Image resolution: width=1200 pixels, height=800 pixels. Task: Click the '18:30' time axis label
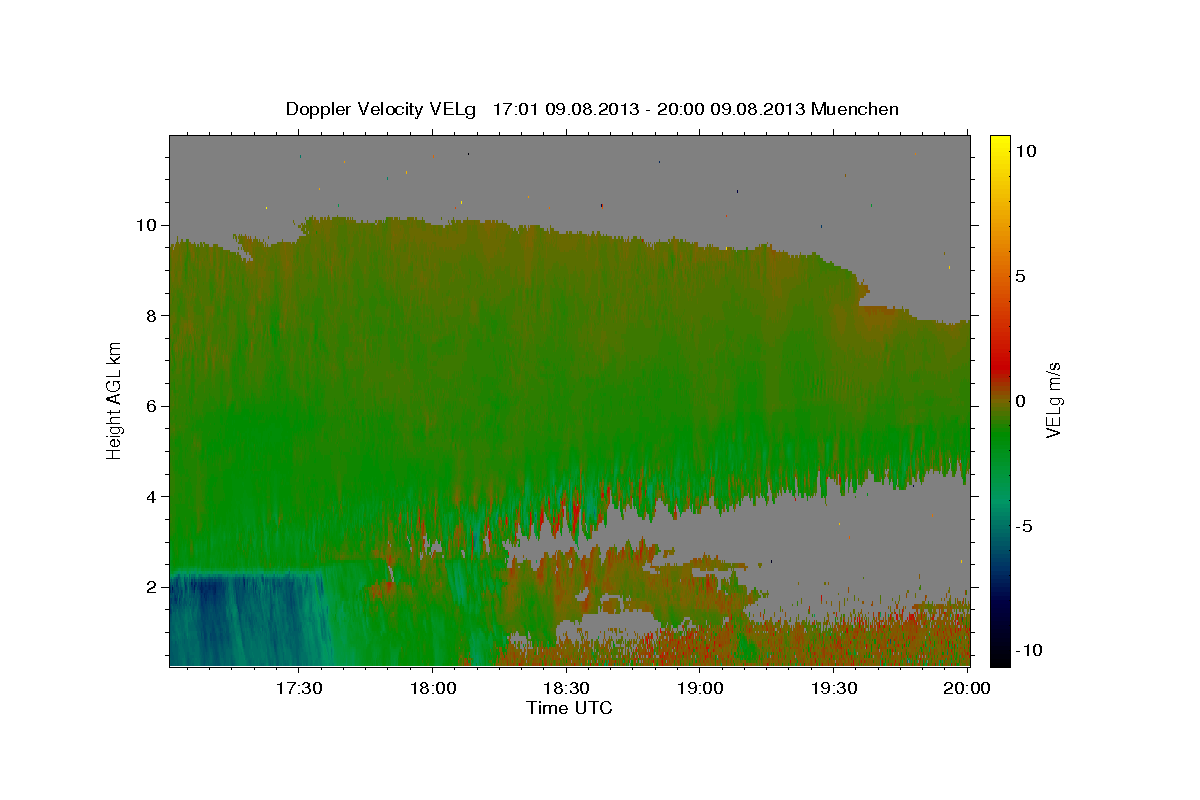[x=566, y=688]
